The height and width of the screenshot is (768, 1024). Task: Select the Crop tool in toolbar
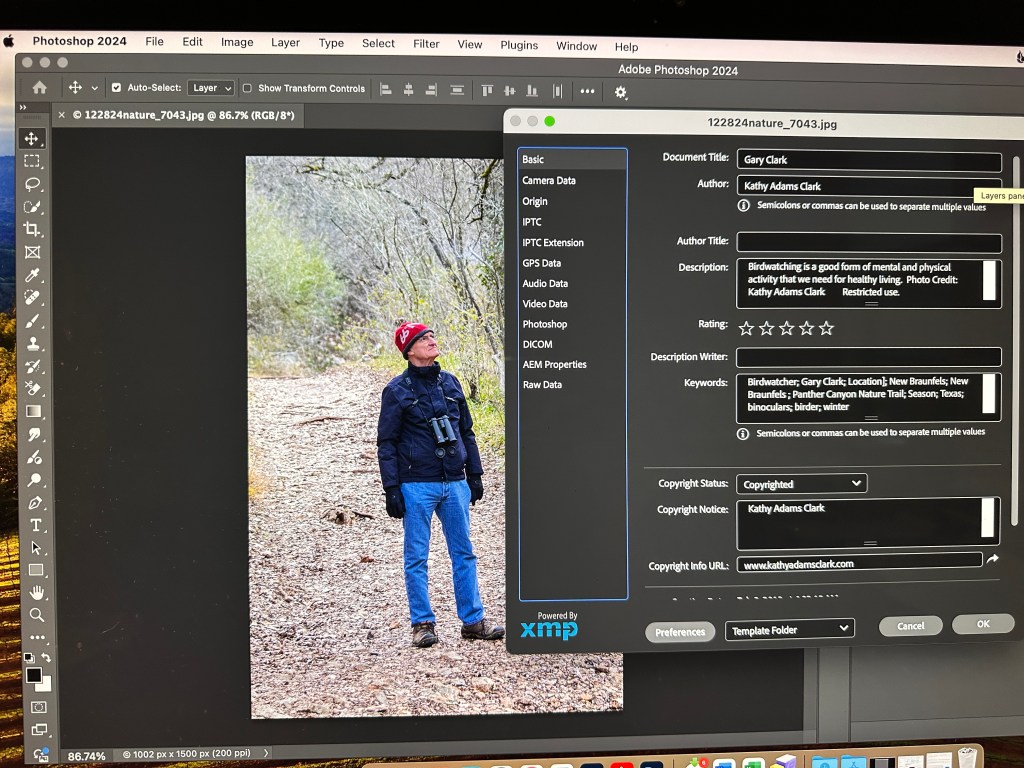[x=33, y=229]
